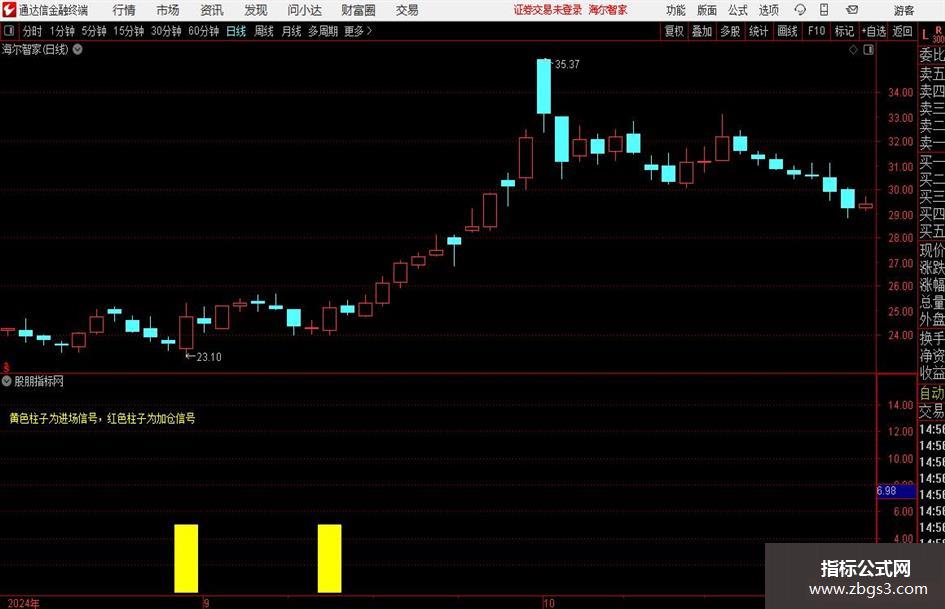Open the 财富圈 menu
The image size is (945, 609).
[358, 10]
